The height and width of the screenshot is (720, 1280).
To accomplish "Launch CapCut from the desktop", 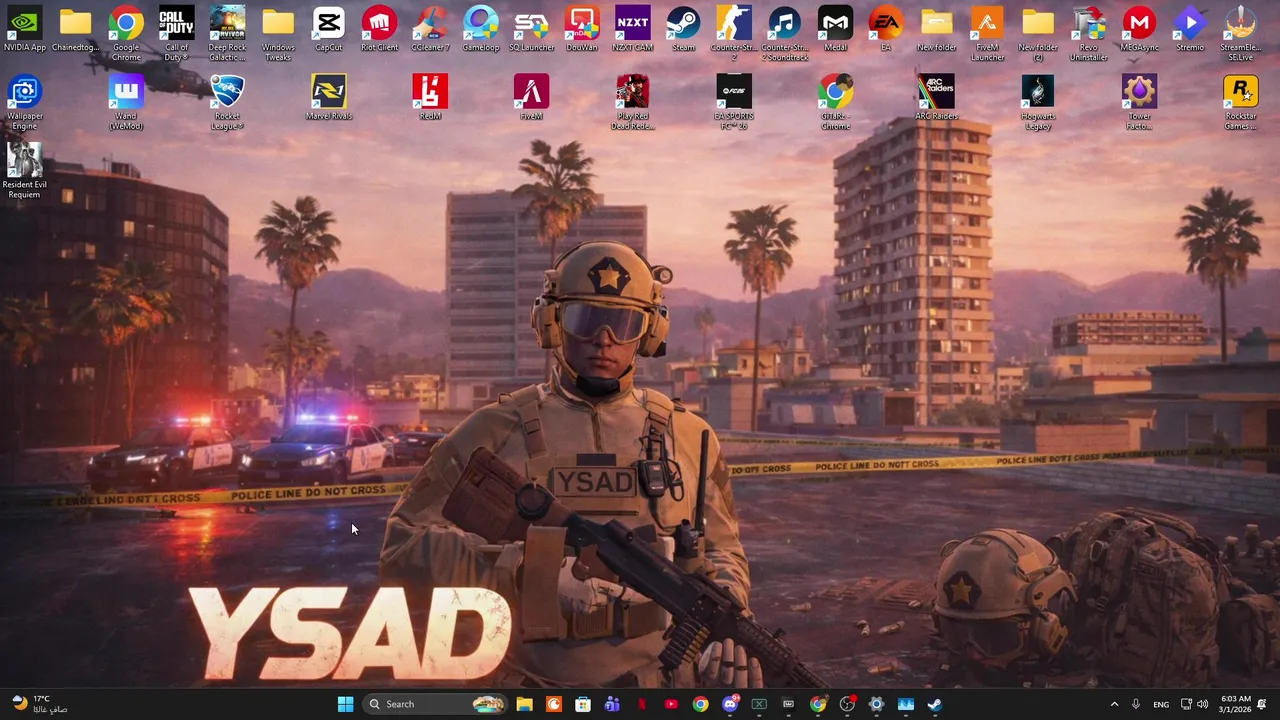I will click(x=329, y=29).
